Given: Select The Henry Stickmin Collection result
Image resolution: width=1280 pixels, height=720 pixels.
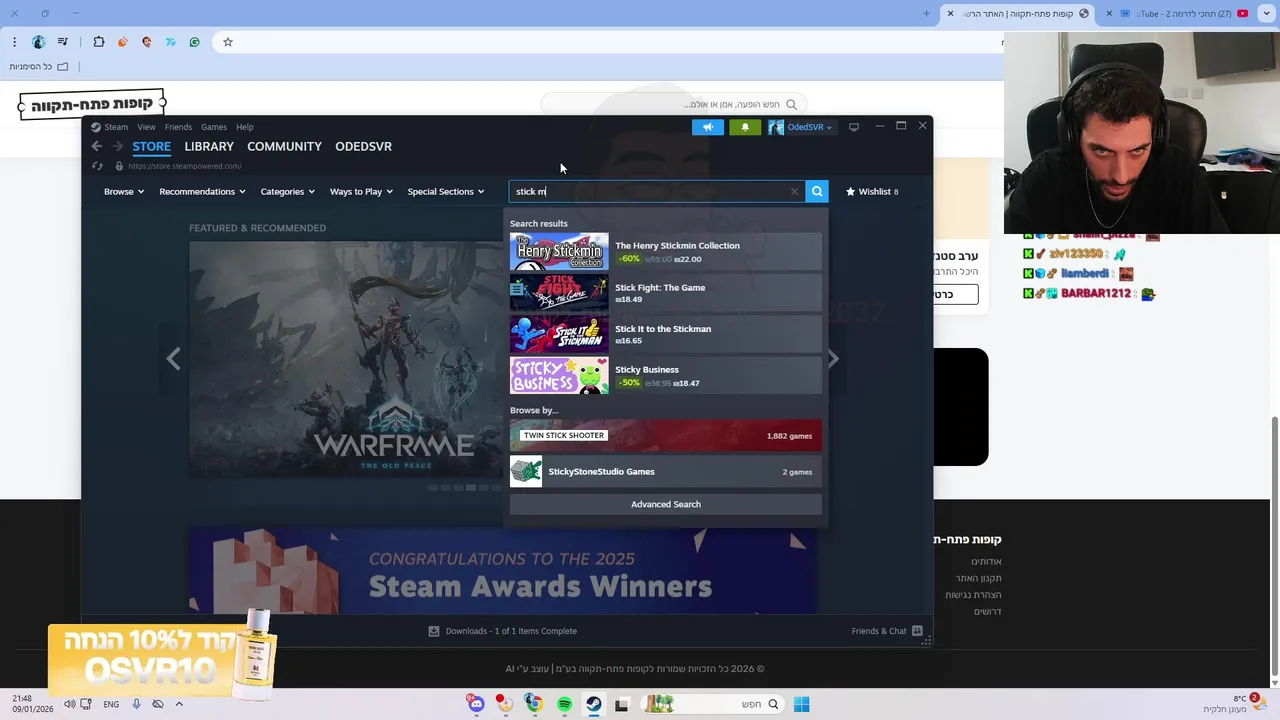Looking at the screenshot, I should click(x=666, y=252).
